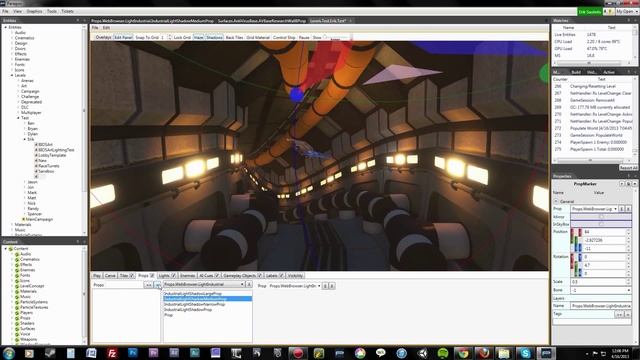Toggle the Gameplay Objects checkbox

[x=260, y=276]
